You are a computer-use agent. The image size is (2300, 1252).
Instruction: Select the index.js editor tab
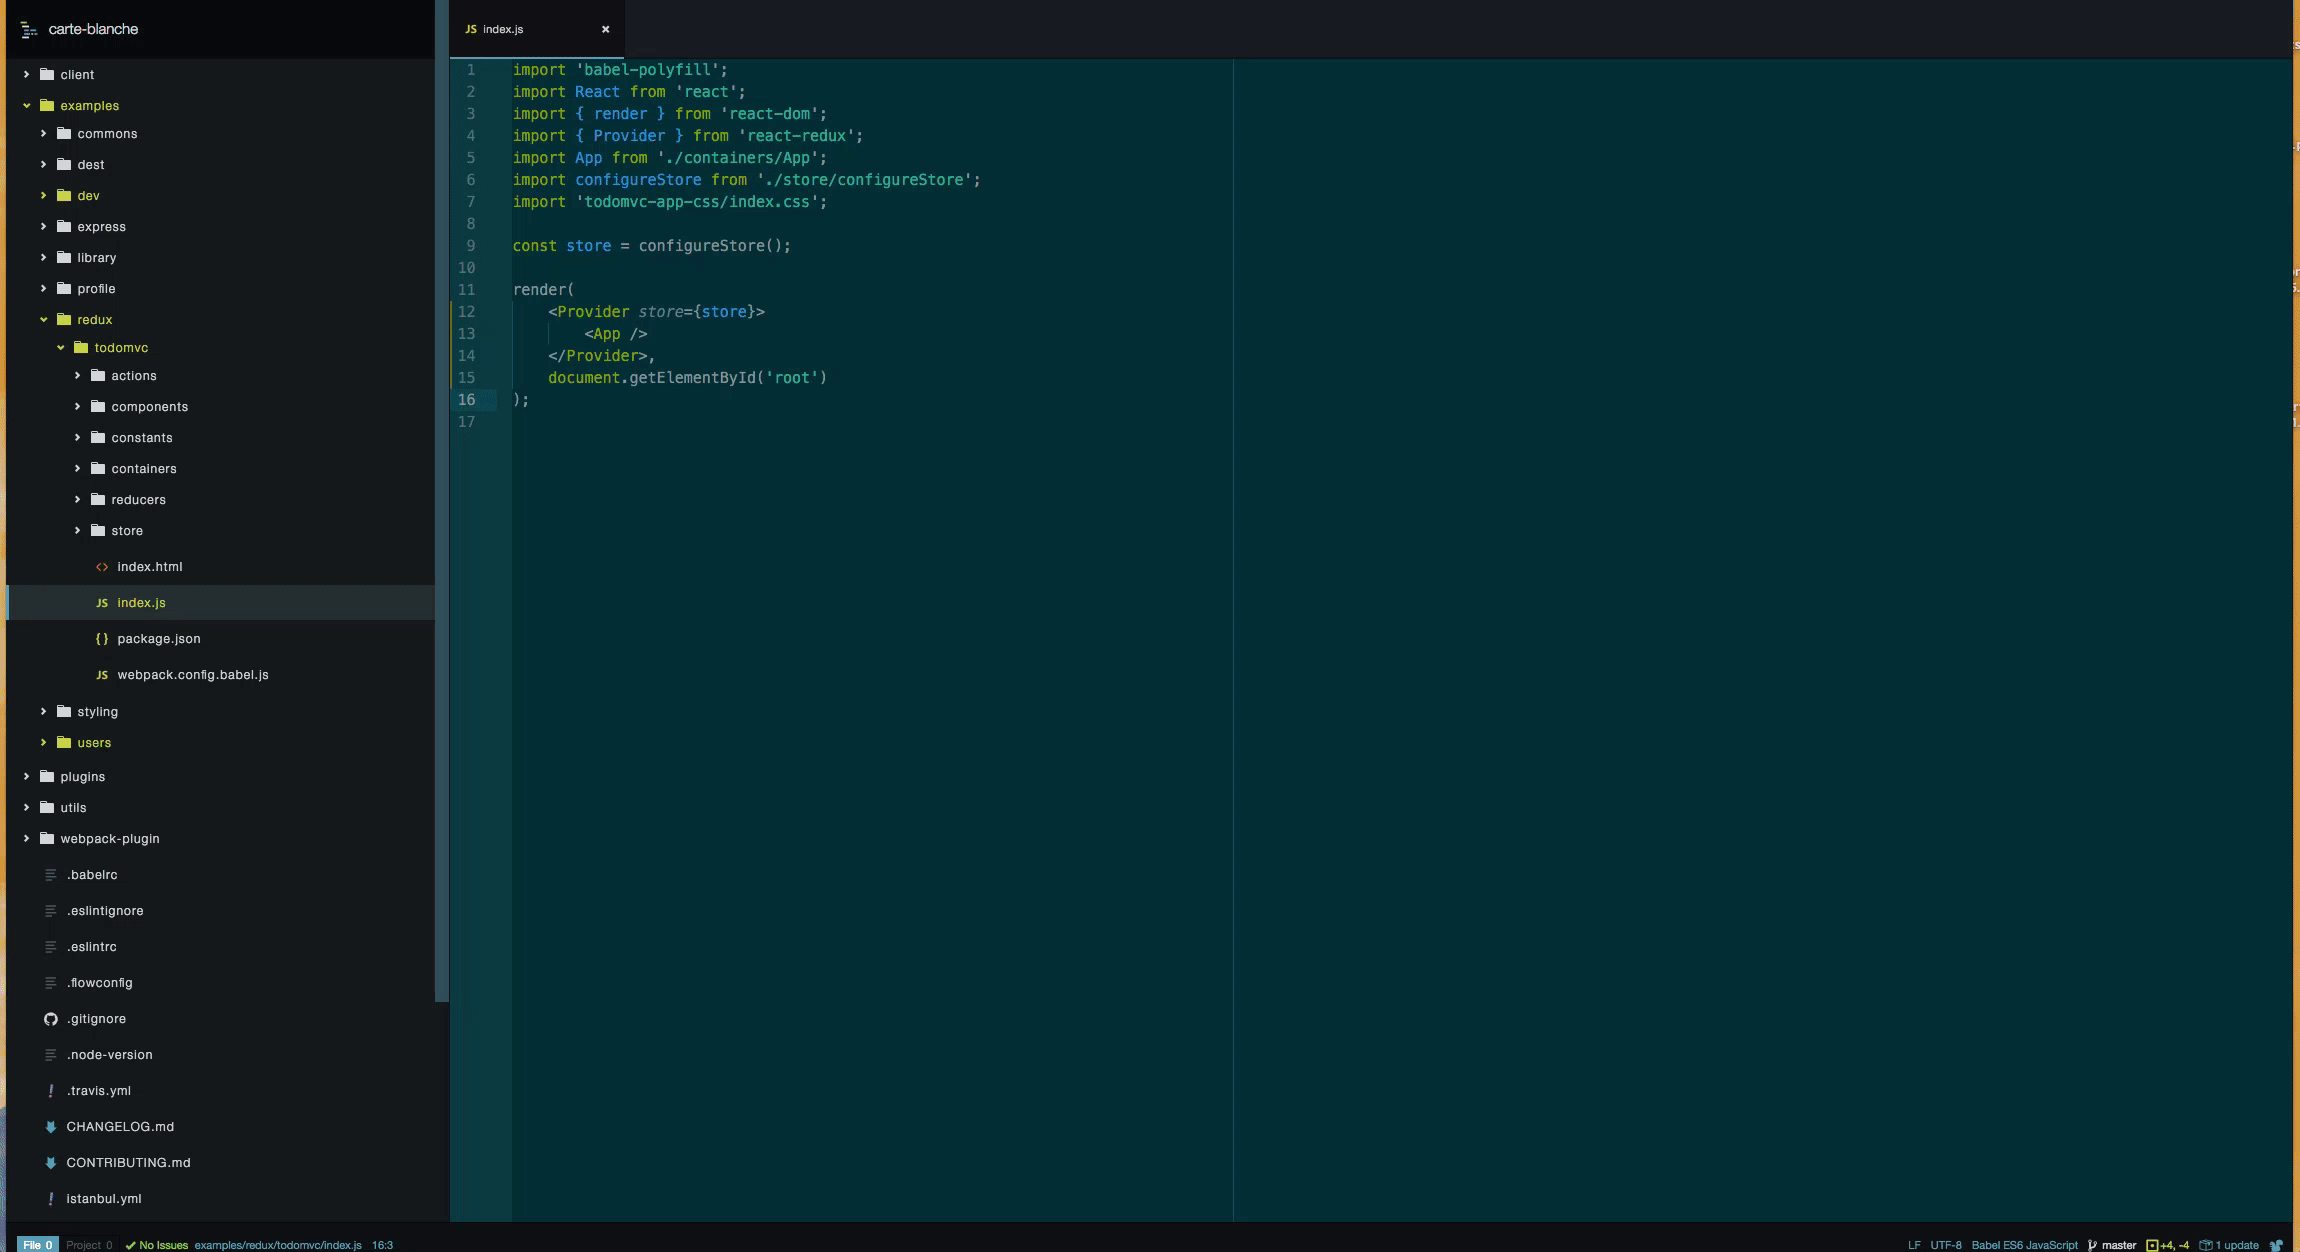[503, 29]
